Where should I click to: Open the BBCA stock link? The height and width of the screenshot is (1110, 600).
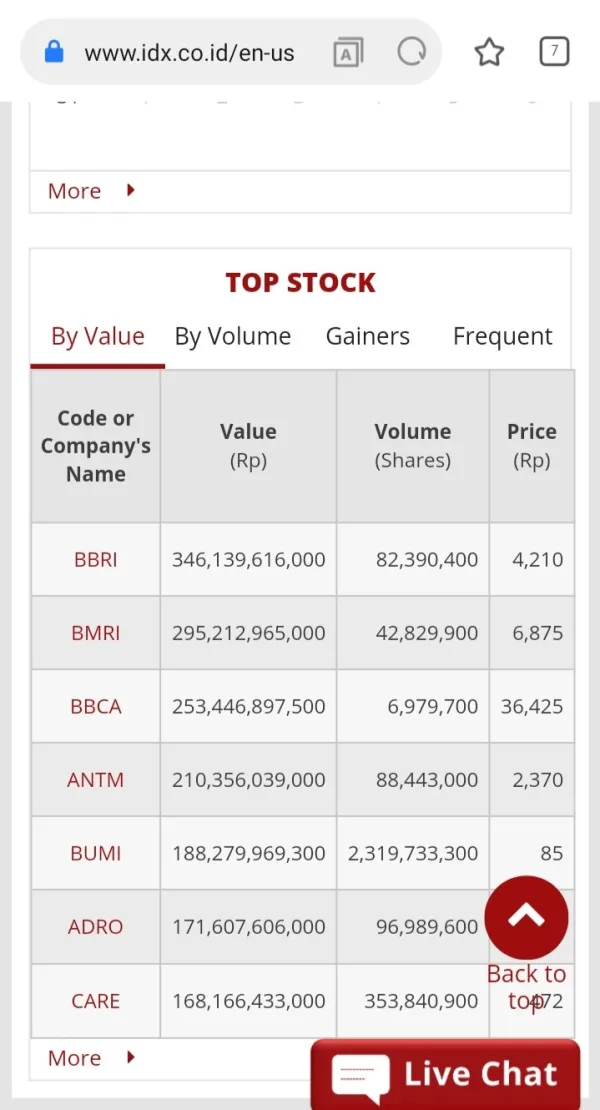pos(96,707)
